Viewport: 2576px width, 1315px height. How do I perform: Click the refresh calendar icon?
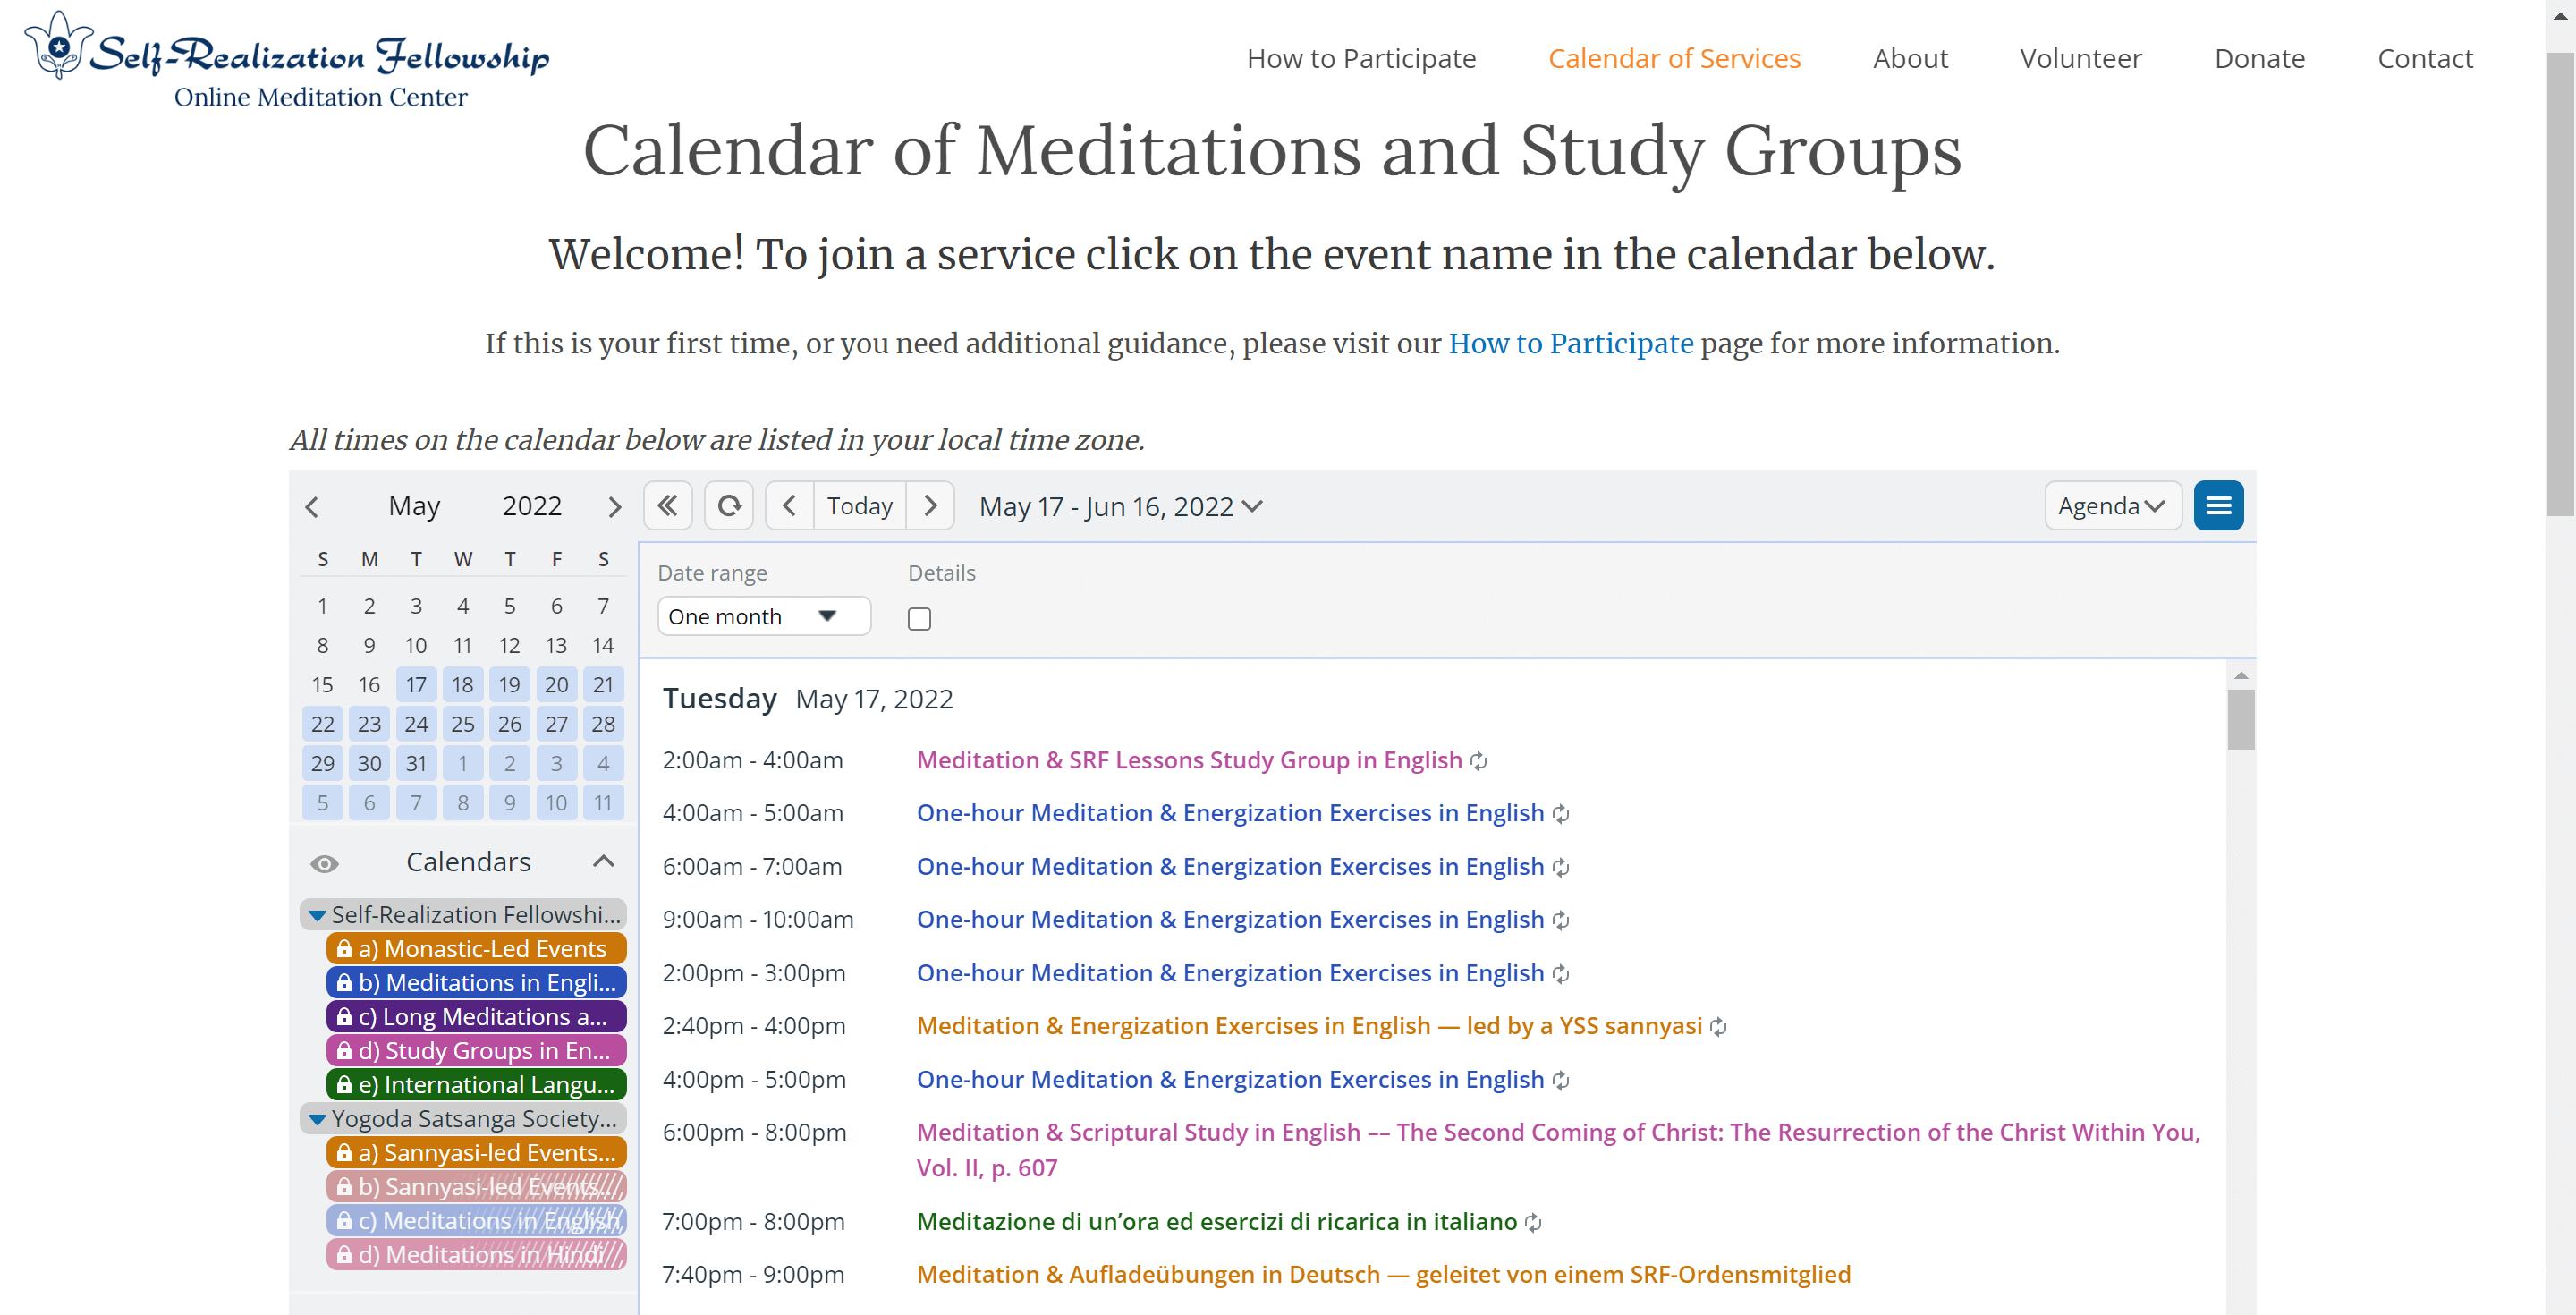pos(729,506)
